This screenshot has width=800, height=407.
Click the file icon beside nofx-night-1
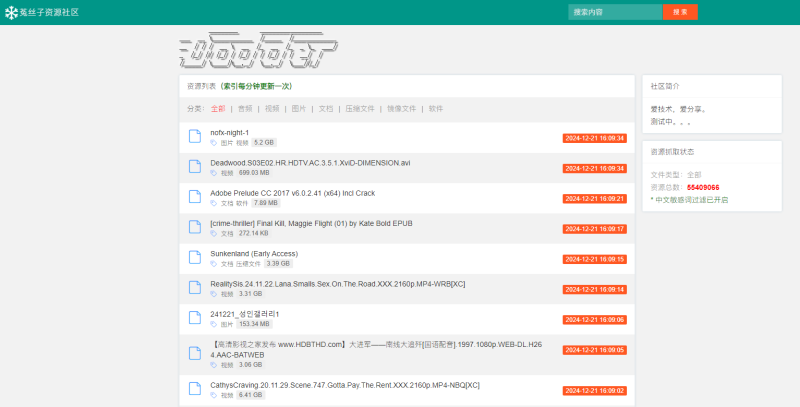(x=194, y=137)
